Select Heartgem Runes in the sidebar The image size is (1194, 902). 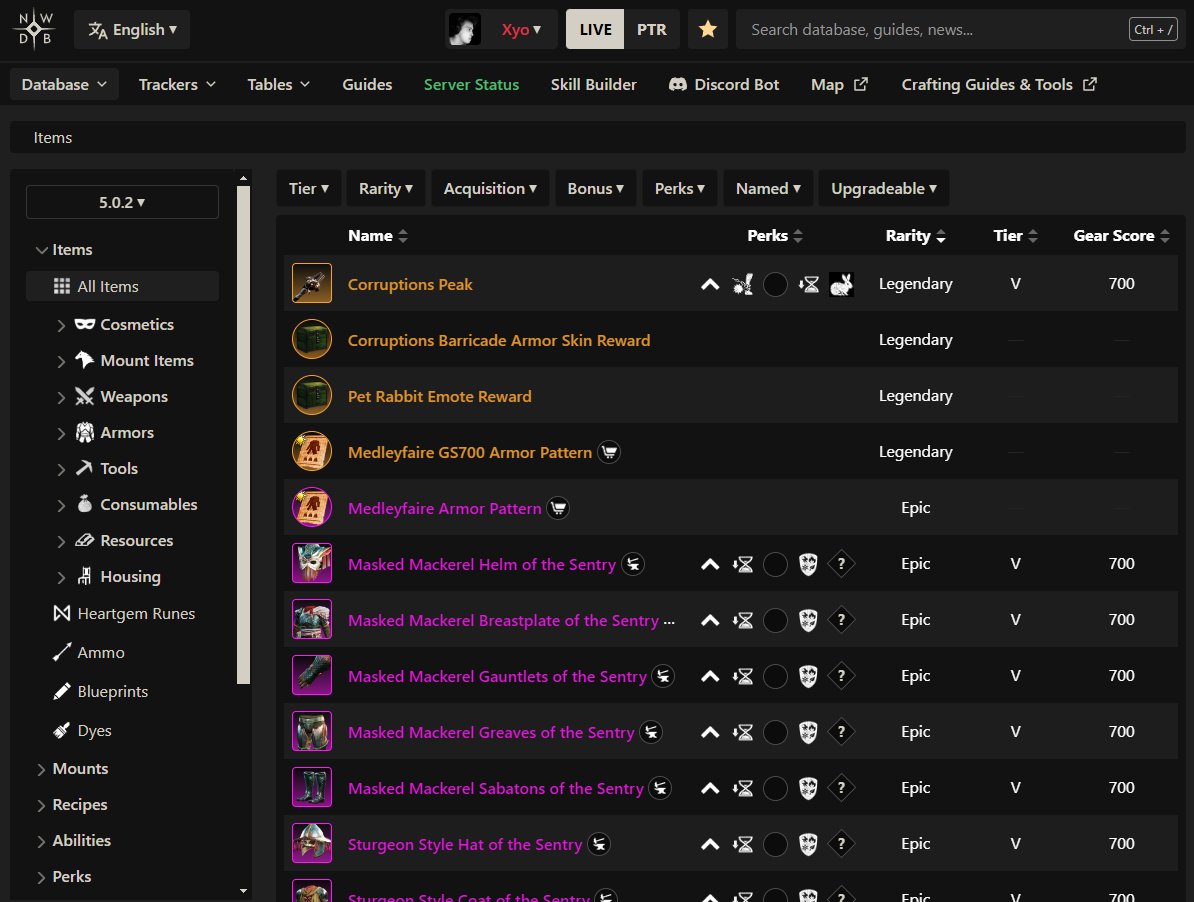coord(124,614)
